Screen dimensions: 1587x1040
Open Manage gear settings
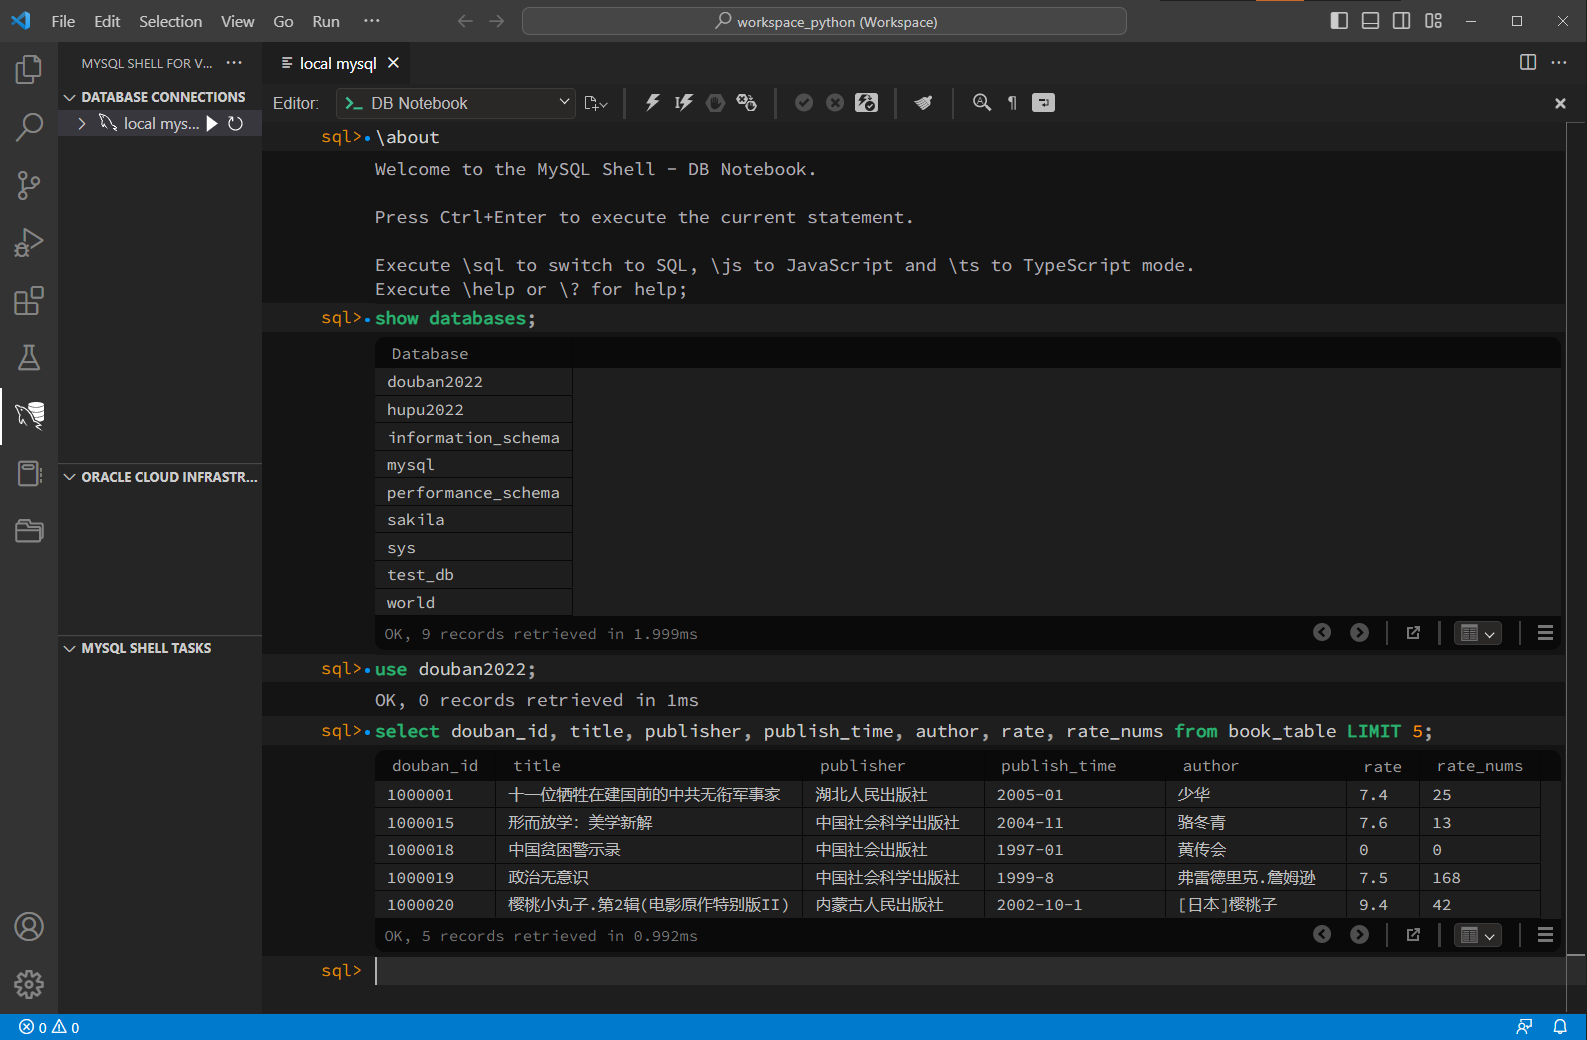(x=29, y=985)
